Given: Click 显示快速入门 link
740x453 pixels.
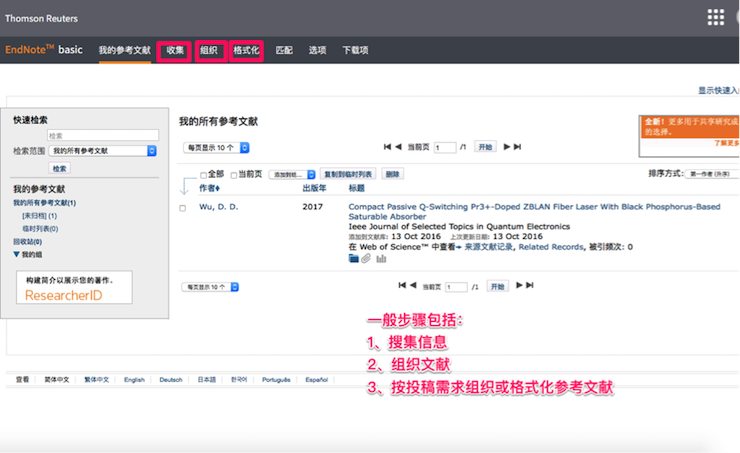Looking at the screenshot, I should point(718,90).
